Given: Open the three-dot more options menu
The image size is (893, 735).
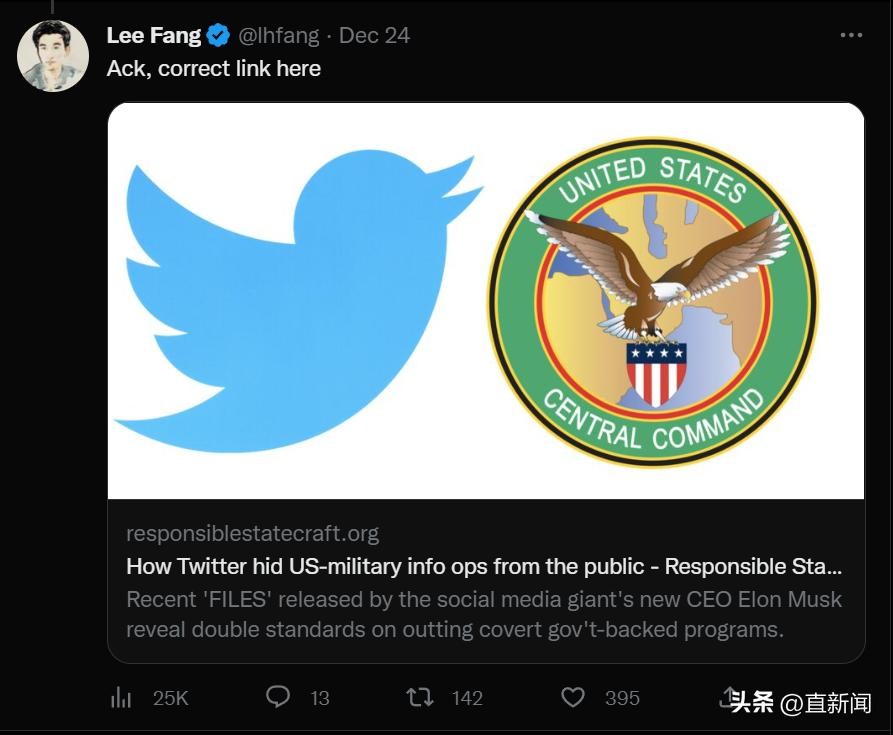Looking at the screenshot, I should coord(851,35).
